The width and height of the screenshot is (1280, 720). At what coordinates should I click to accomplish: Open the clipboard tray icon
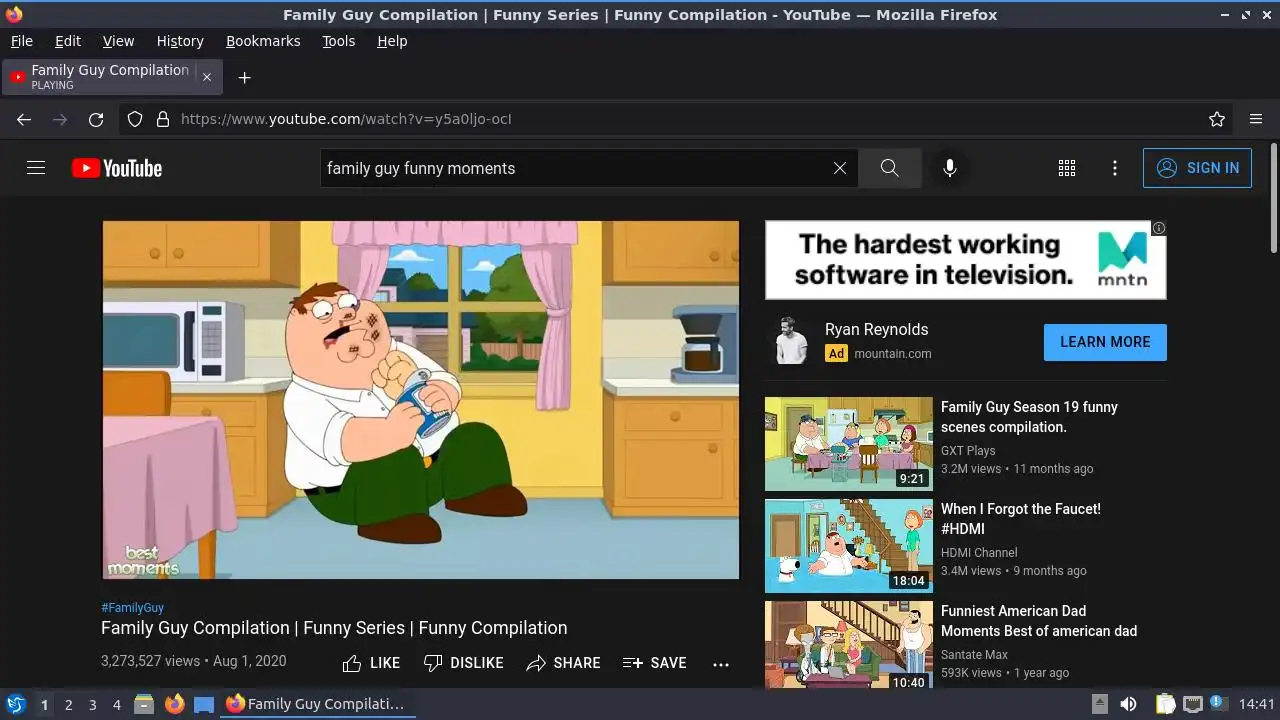click(x=1165, y=704)
